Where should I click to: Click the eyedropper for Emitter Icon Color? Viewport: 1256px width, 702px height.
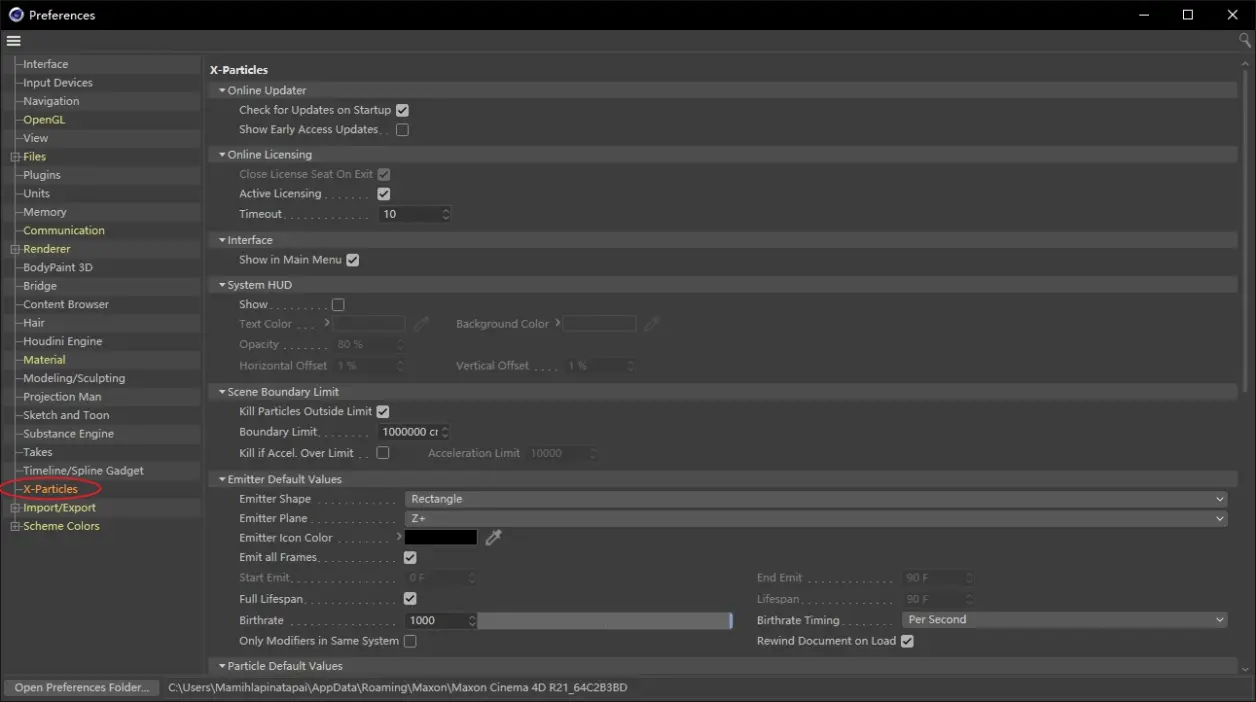point(493,537)
